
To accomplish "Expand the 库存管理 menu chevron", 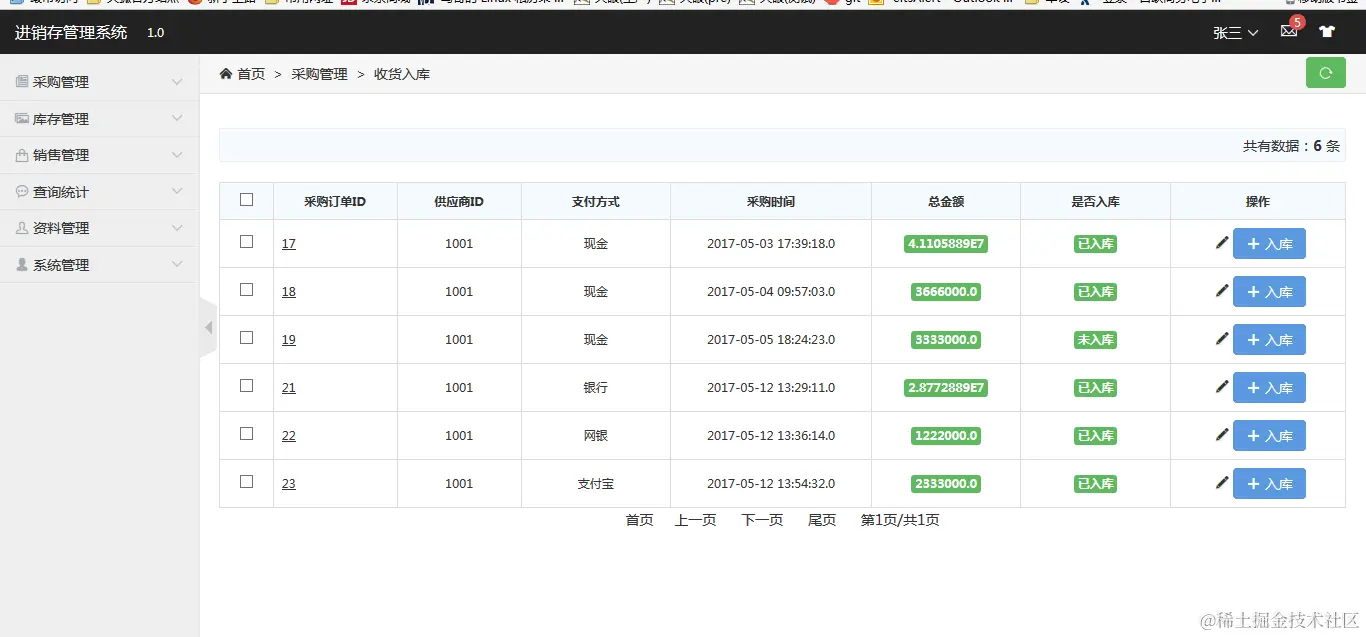I will tap(177, 118).
